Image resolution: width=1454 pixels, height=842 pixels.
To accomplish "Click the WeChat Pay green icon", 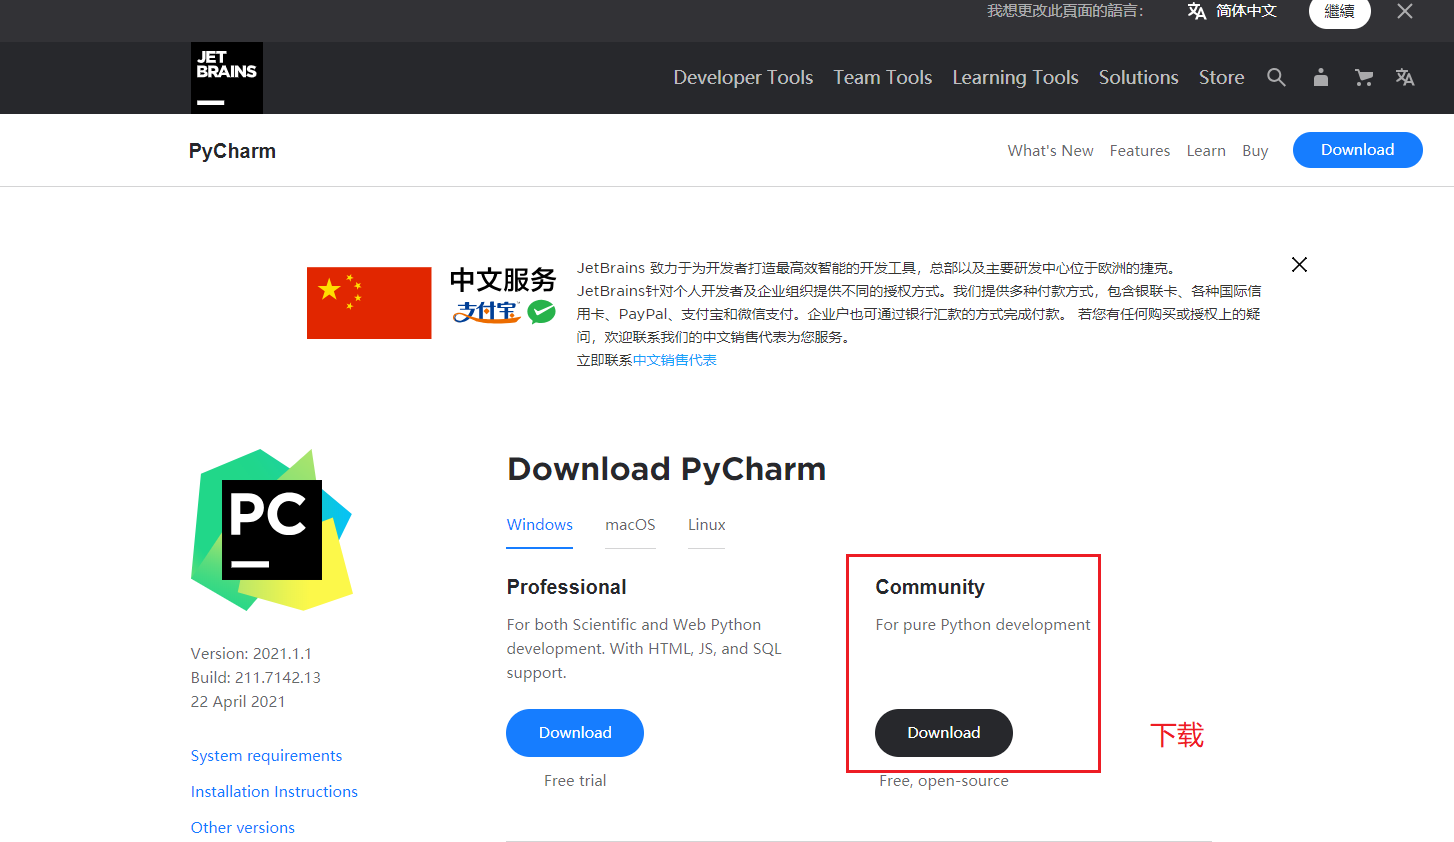I will tap(541, 312).
